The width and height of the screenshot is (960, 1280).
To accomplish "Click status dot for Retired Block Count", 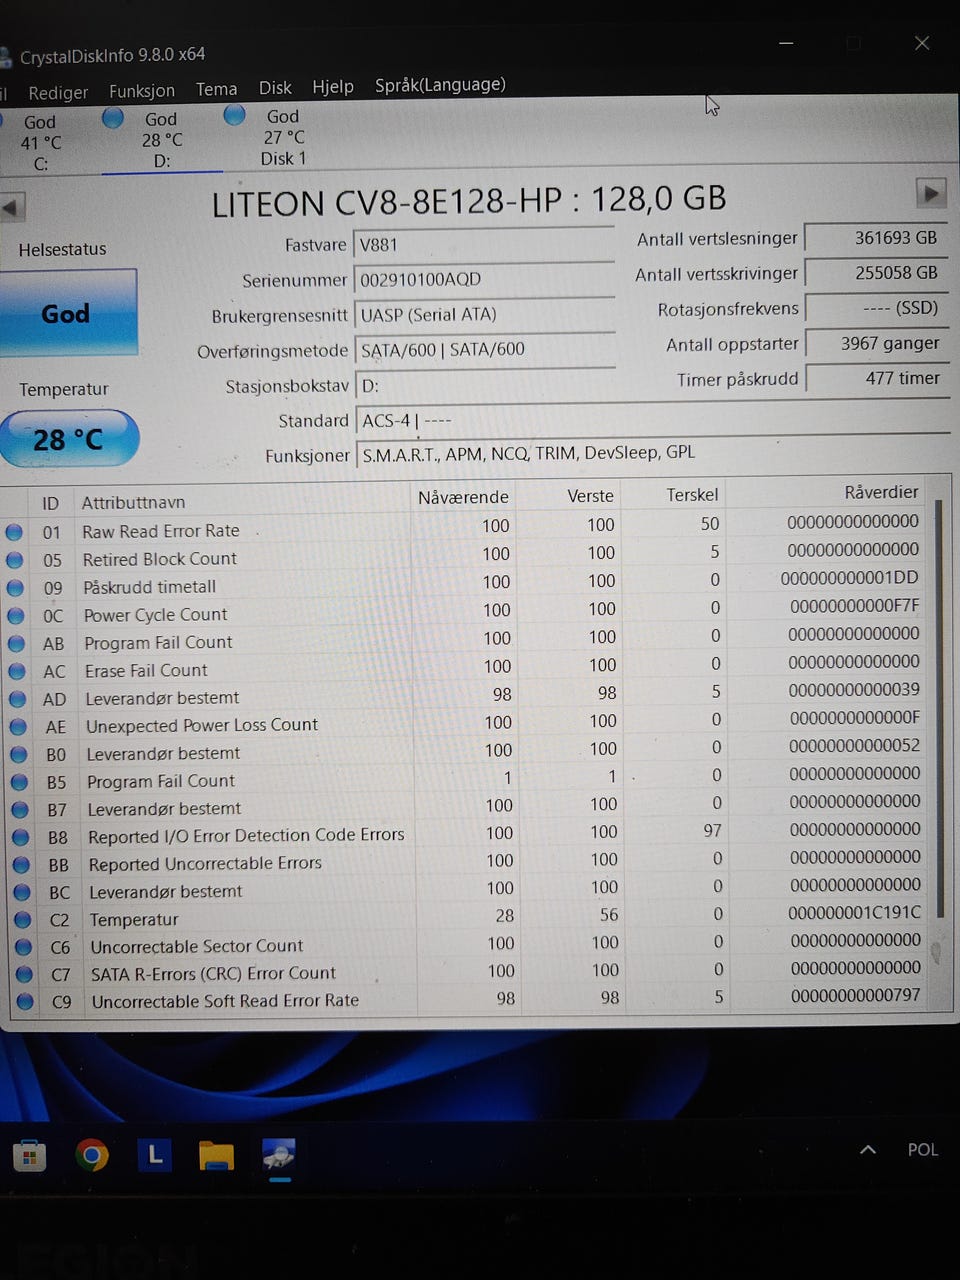I will pos(14,560).
